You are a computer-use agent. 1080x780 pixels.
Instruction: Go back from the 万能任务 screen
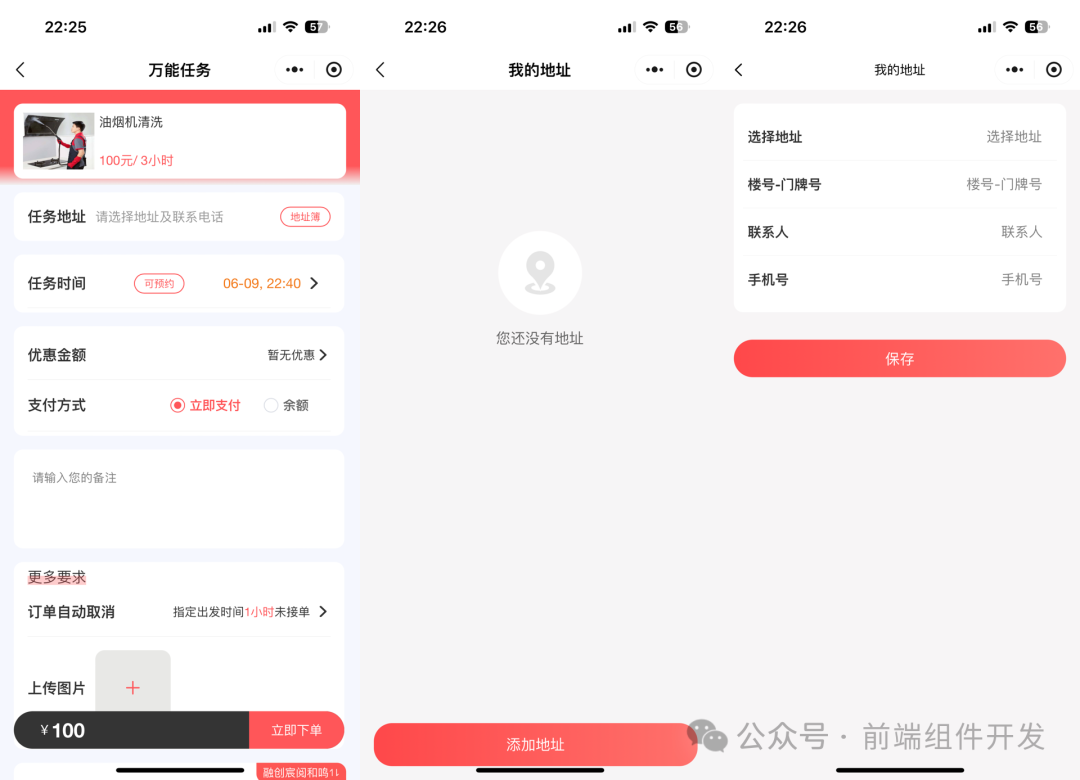pyautogui.click(x=21, y=70)
